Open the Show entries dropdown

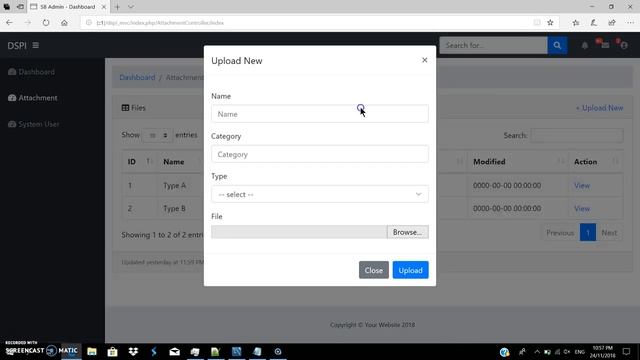pos(157,135)
